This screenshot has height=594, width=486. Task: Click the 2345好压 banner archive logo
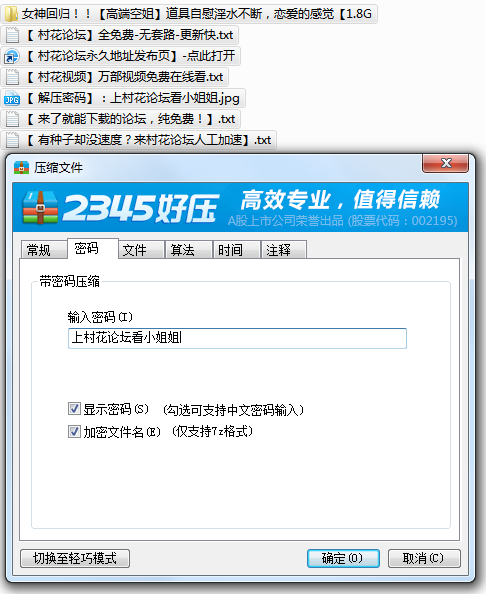click(40, 208)
